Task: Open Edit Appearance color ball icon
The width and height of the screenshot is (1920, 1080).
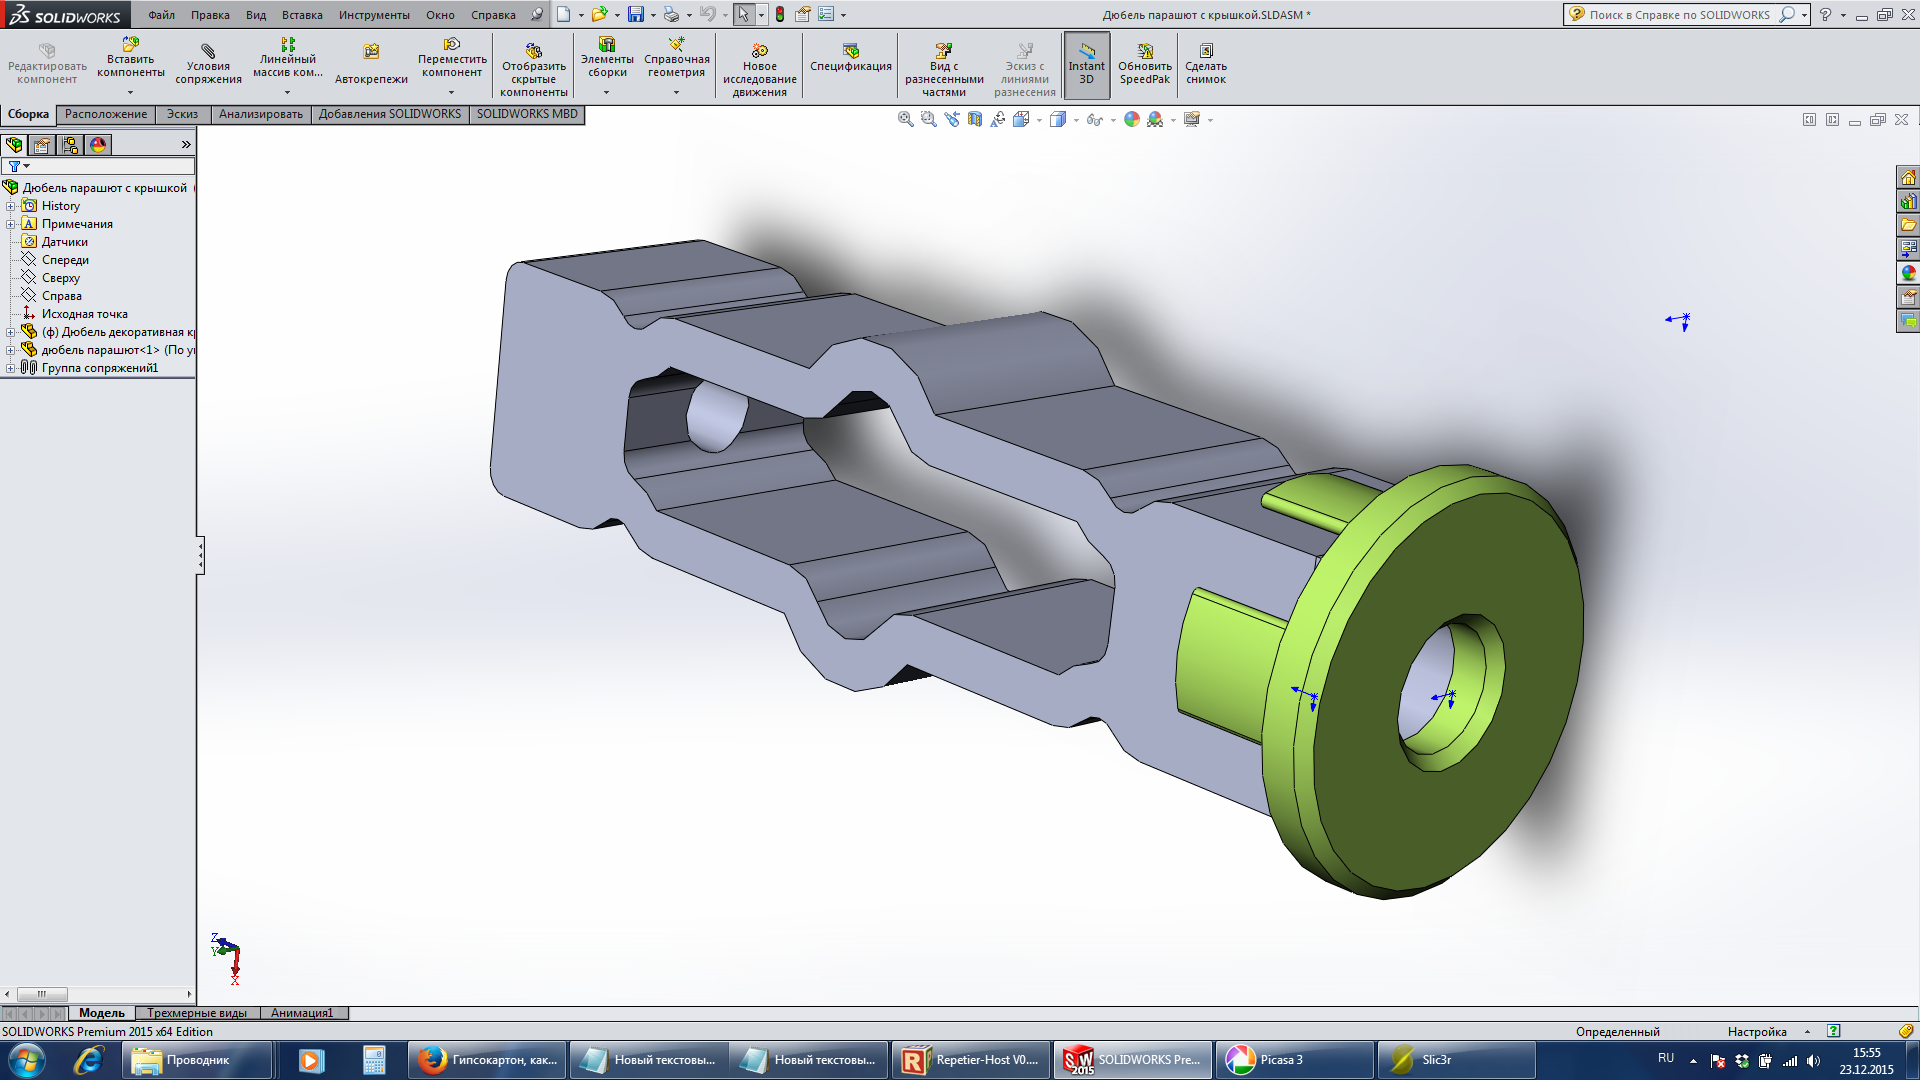Action: 1132,119
